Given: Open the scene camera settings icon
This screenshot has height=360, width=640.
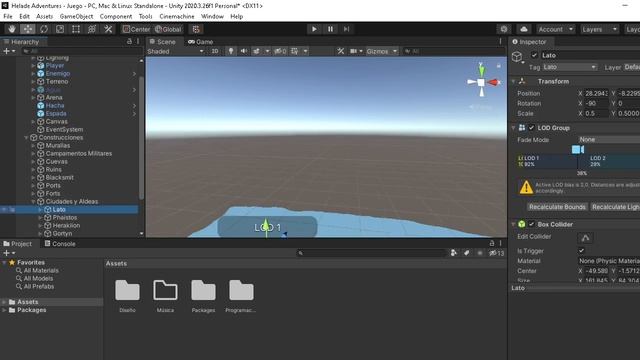Looking at the screenshot, I should [x=353, y=51].
